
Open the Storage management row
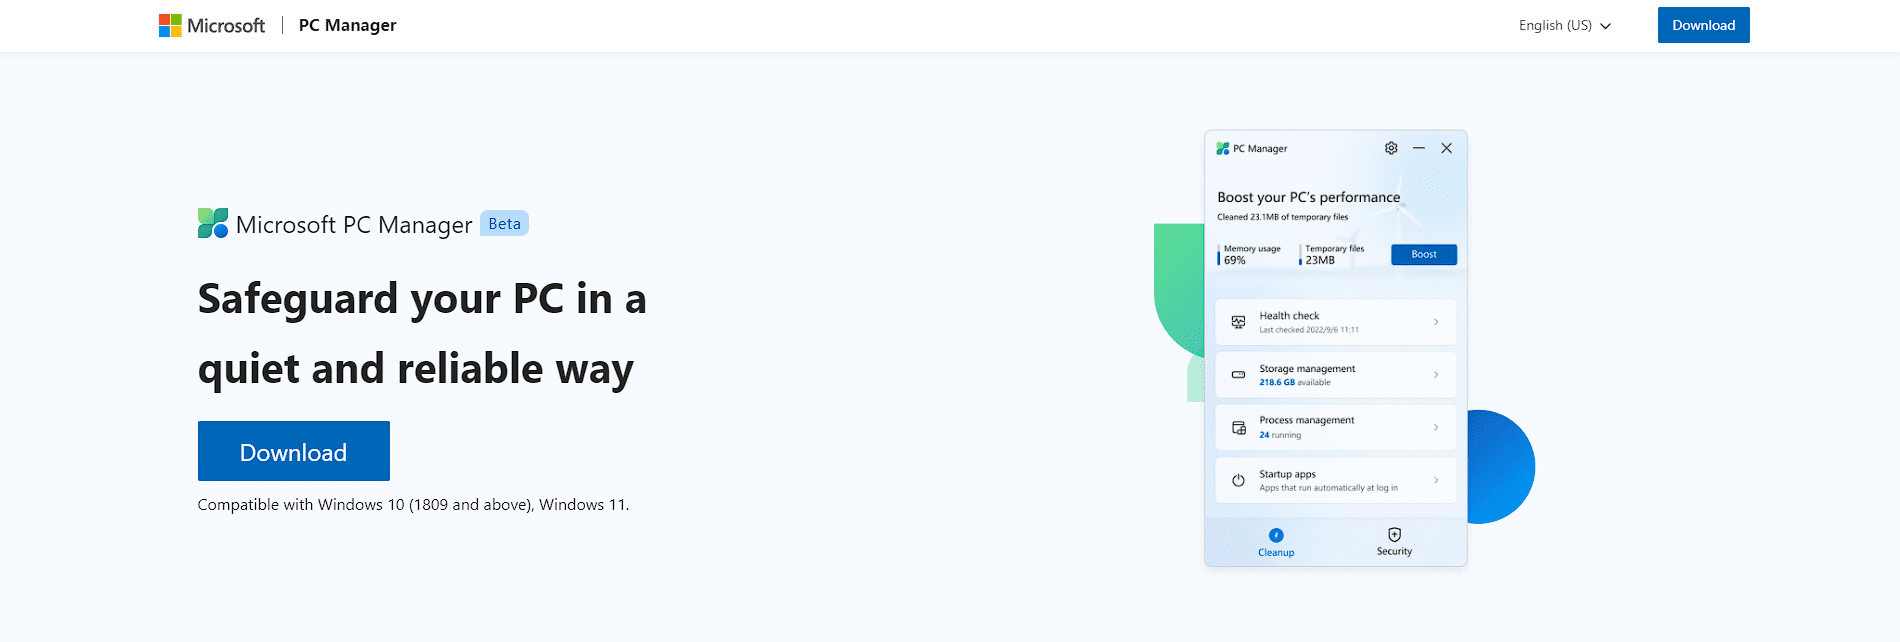coord(1336,375)
